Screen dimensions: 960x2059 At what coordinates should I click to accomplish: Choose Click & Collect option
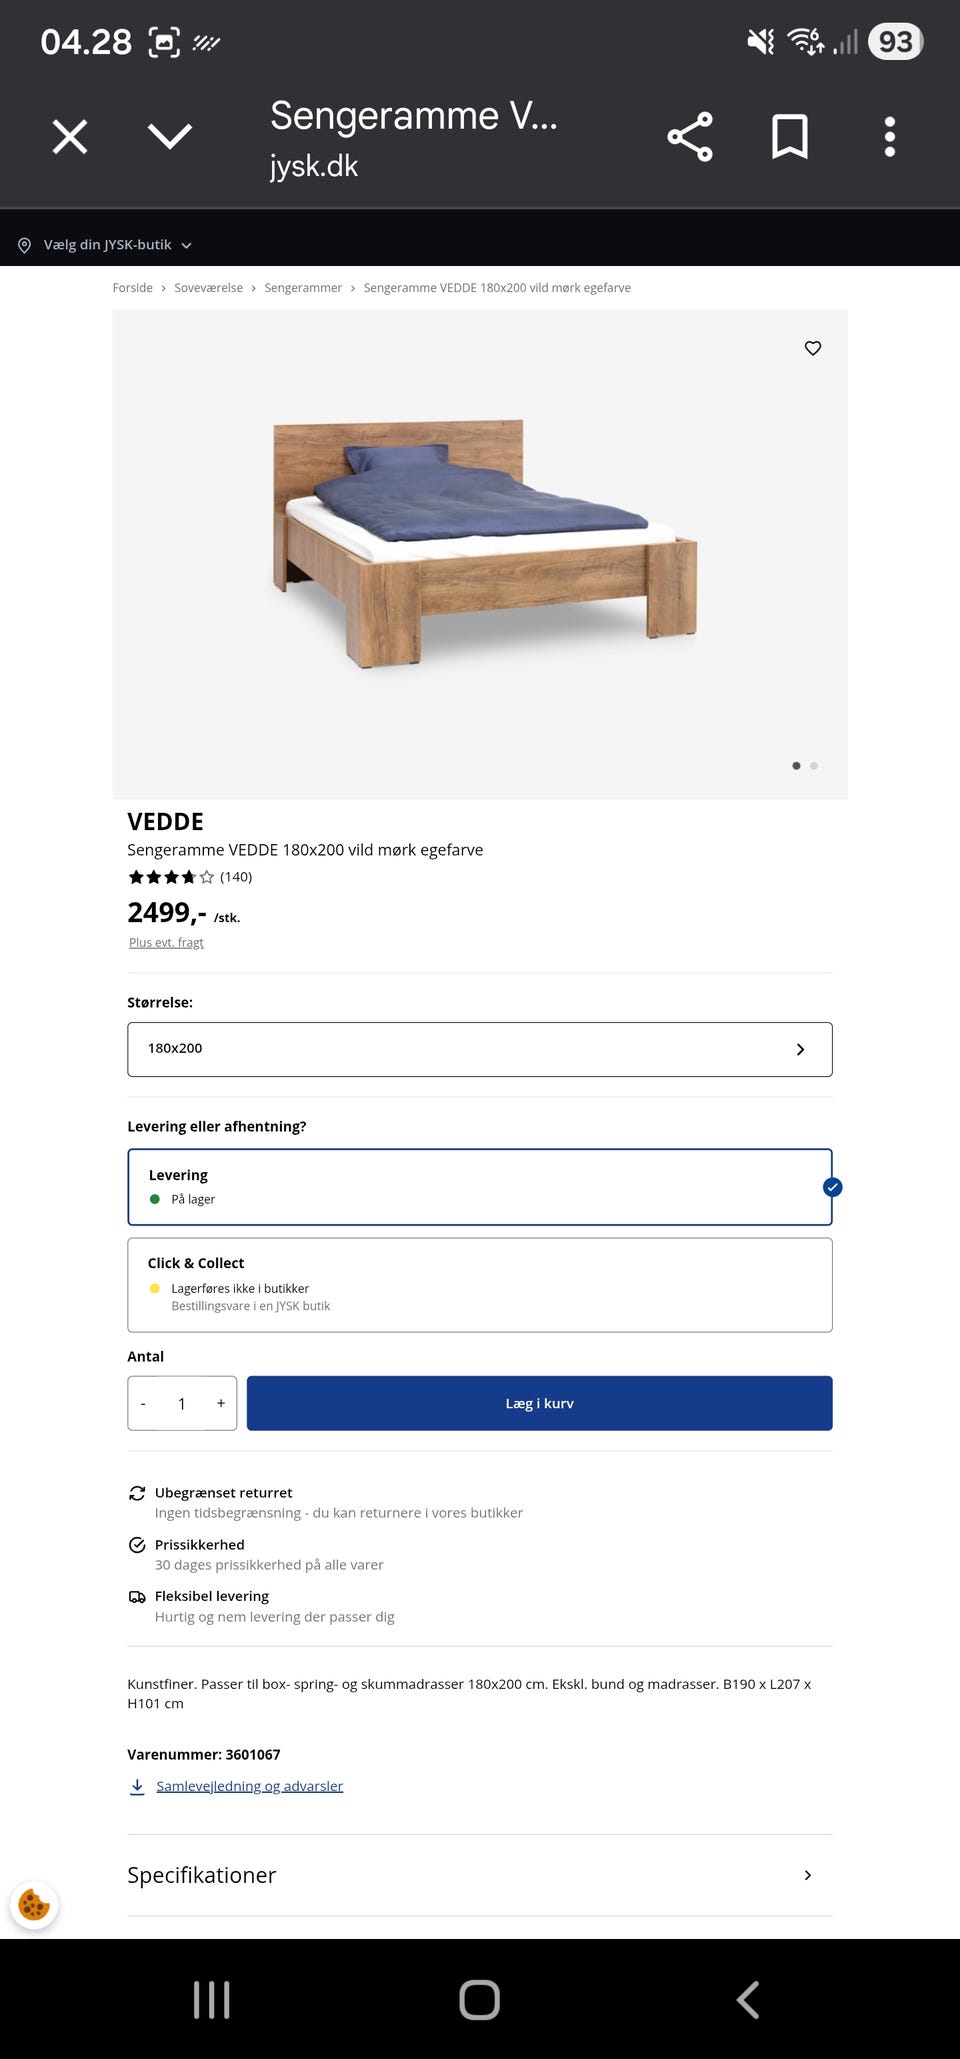point(479,1283)
